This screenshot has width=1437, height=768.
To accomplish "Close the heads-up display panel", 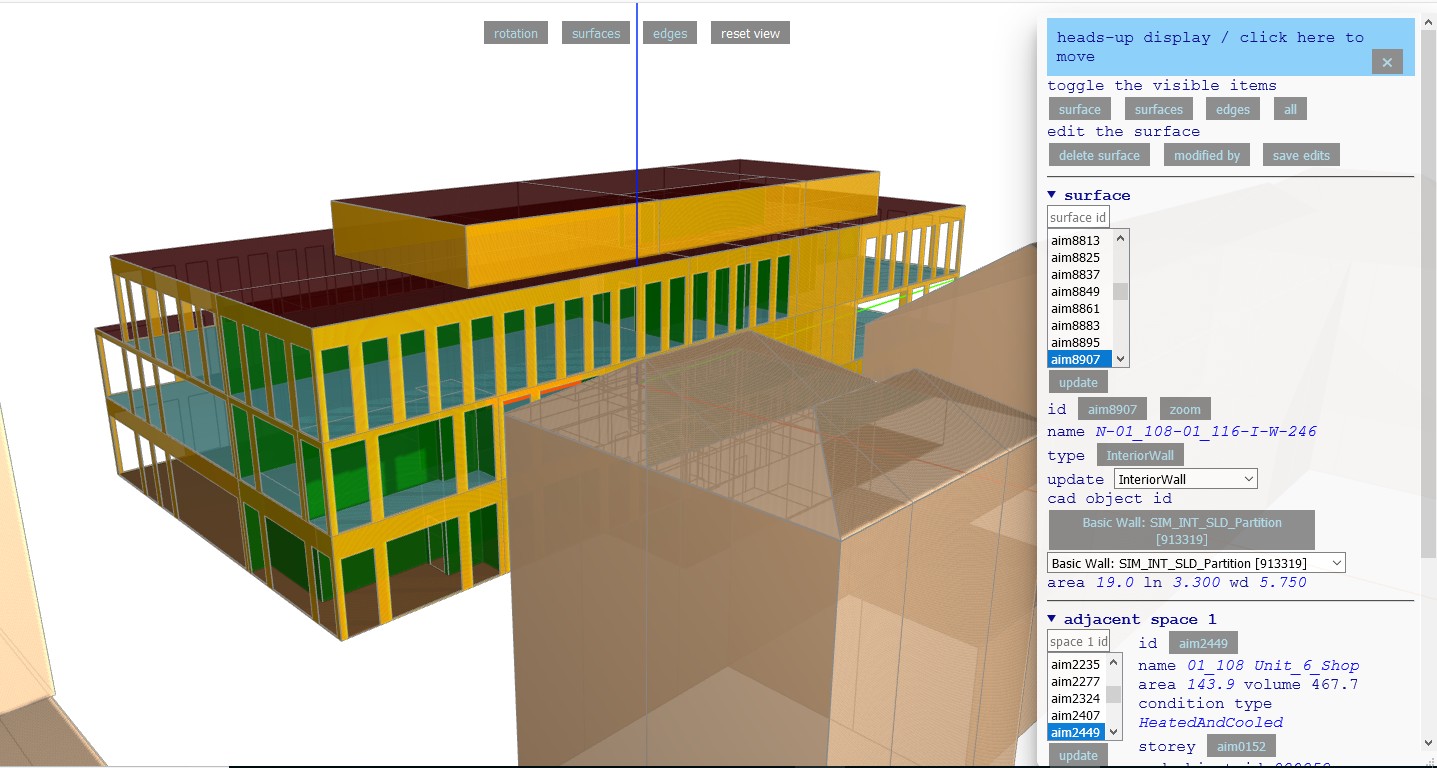I will [x=1386, y=62].
